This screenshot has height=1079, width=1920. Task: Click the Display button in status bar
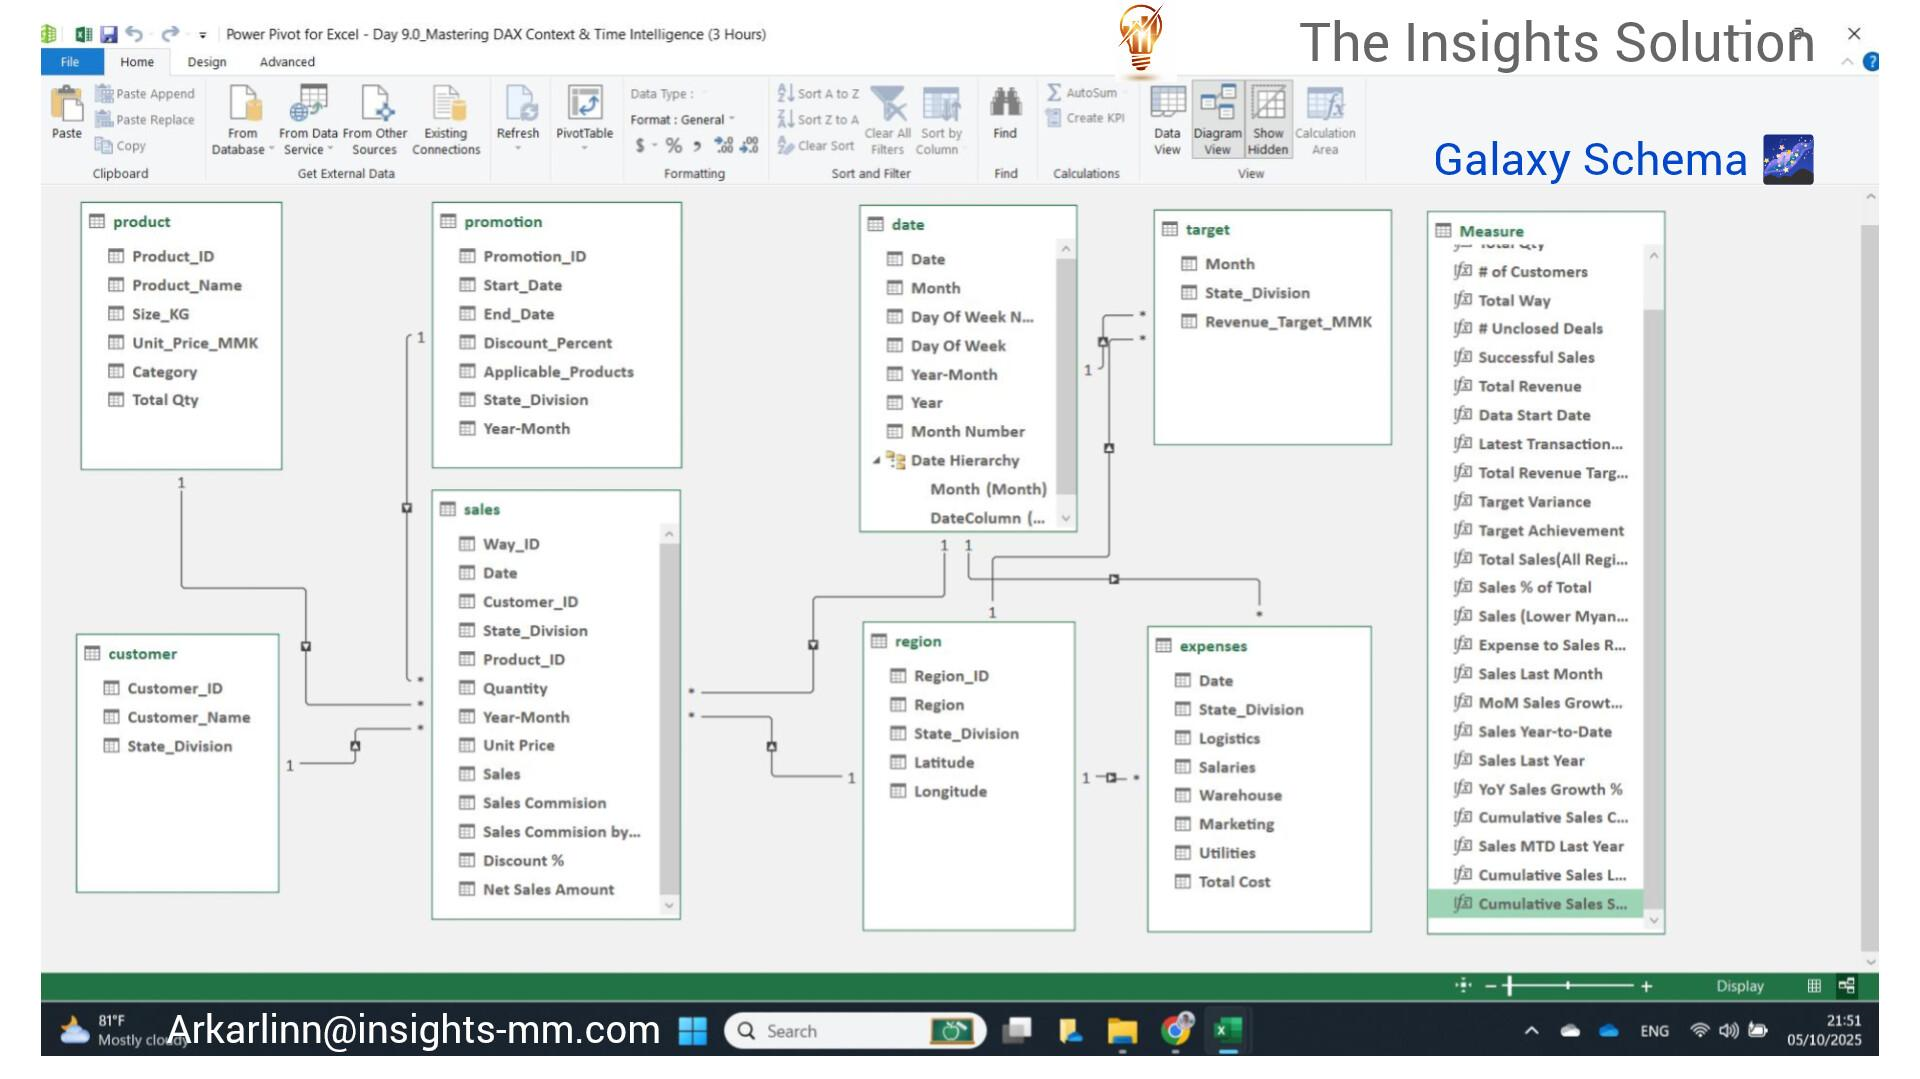[x=1740, y=986]
